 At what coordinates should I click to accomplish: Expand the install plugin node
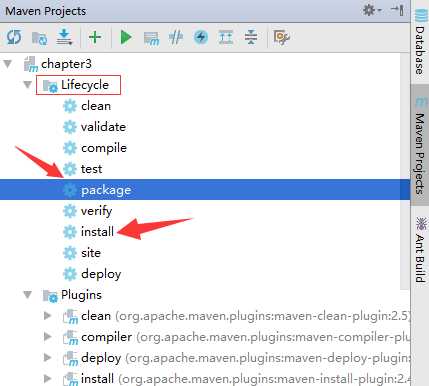point(48,379)
